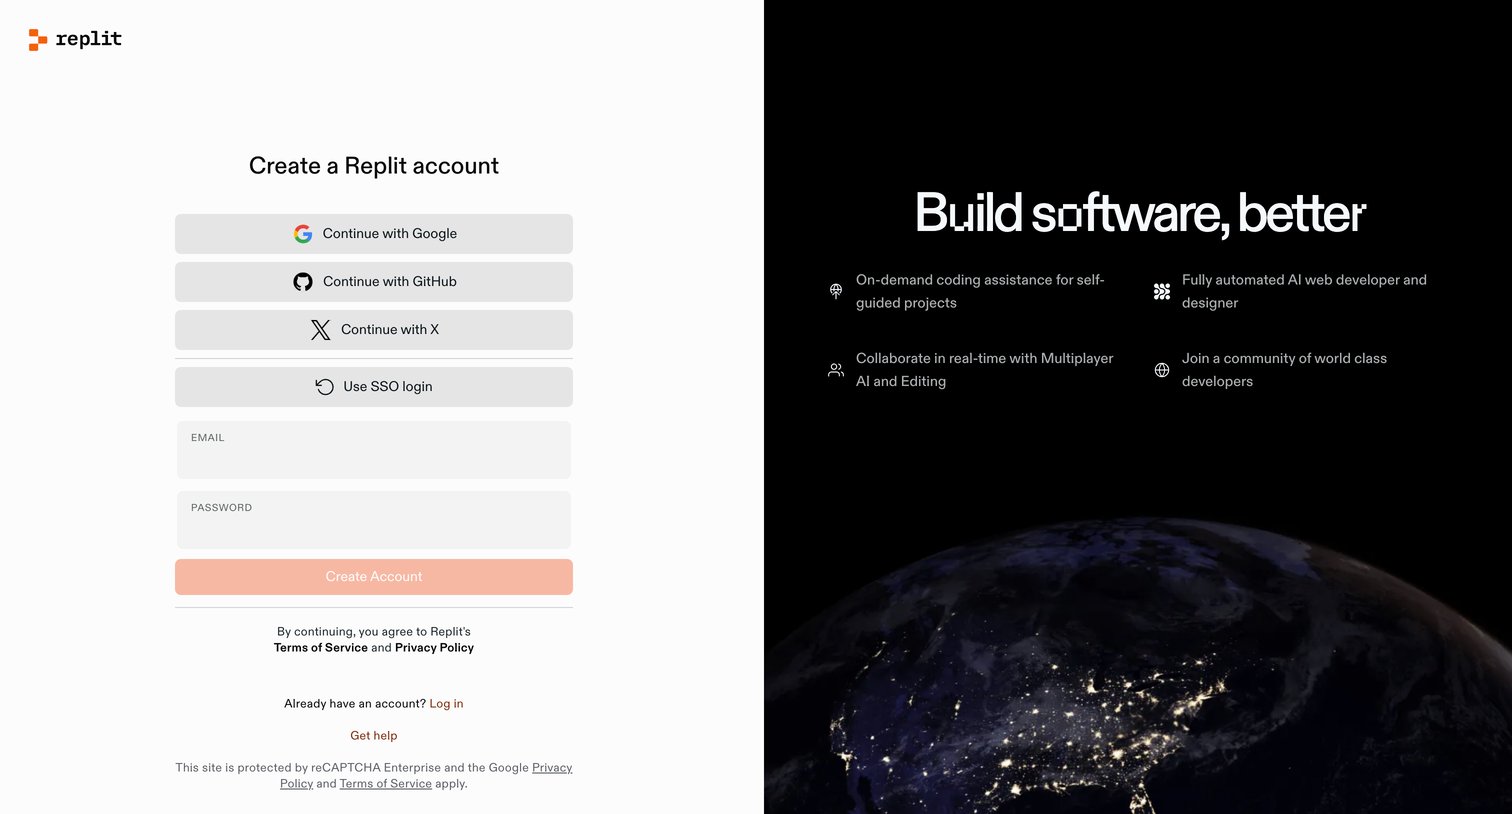Open Replit's Privacy Policy link
Image resolution: width=1512 pixels, height=814 pixels.
click(434, 648)
